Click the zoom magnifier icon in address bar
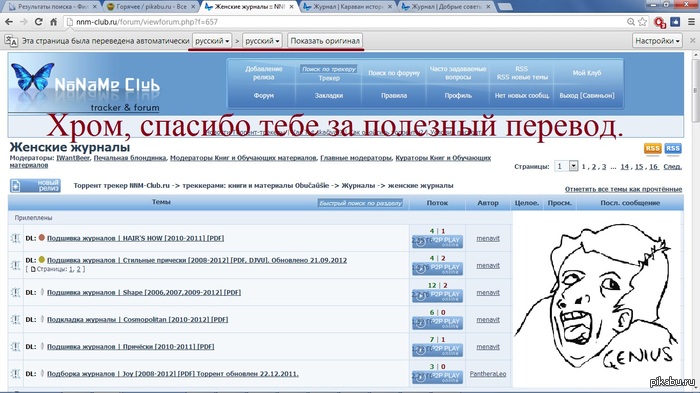Screen dimensions: 700x393 pyautogui.click(x=631, y=22)
